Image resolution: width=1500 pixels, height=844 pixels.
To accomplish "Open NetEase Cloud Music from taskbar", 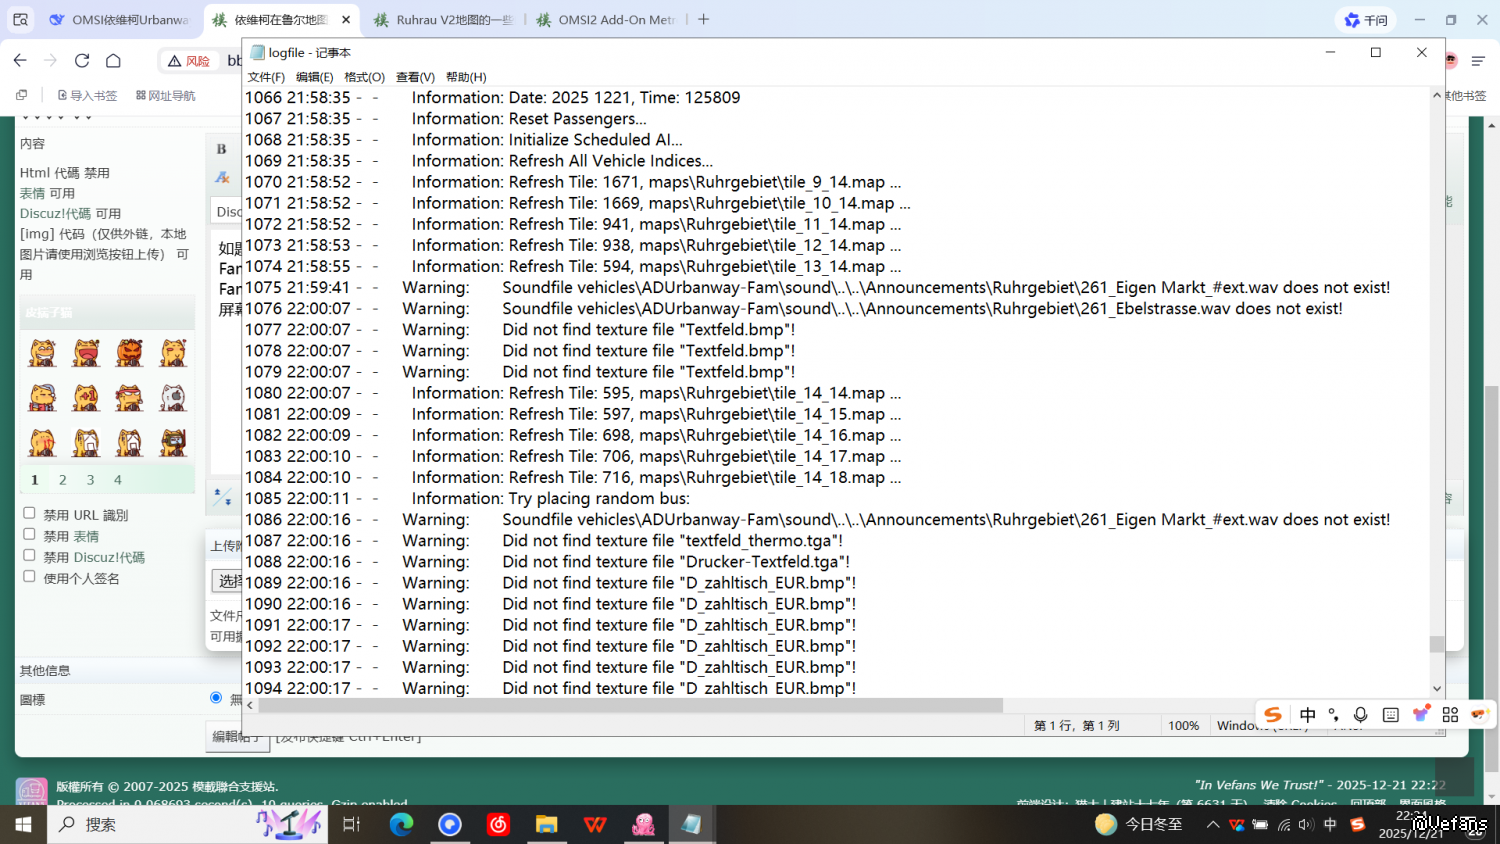I will point(498,824).
